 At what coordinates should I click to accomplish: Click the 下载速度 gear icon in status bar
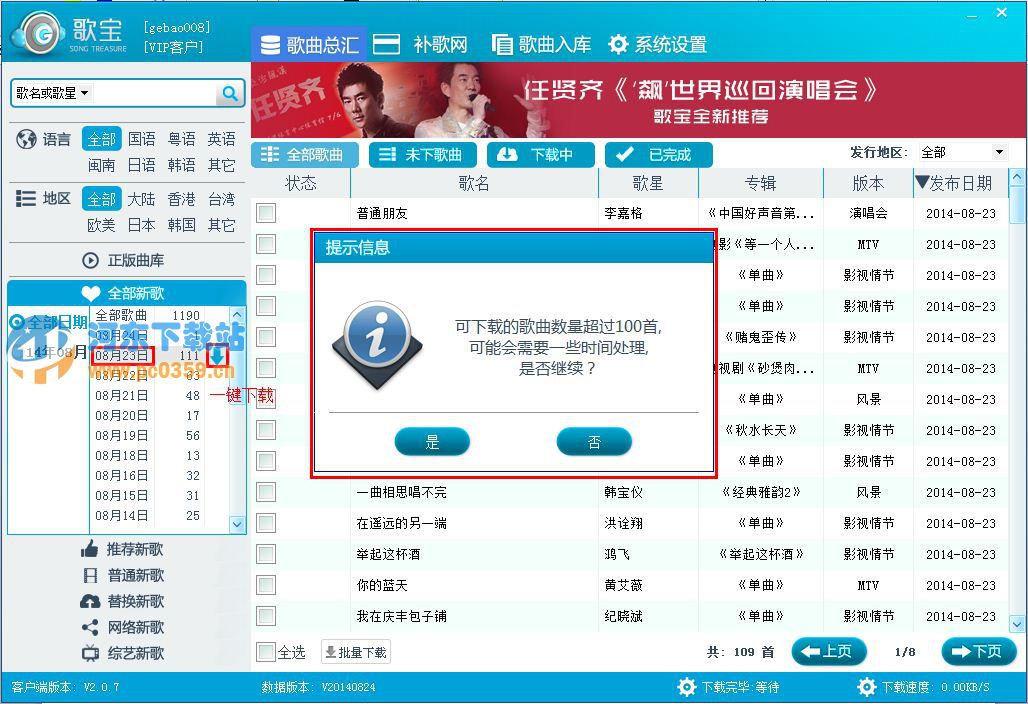(x=866, y=687)
